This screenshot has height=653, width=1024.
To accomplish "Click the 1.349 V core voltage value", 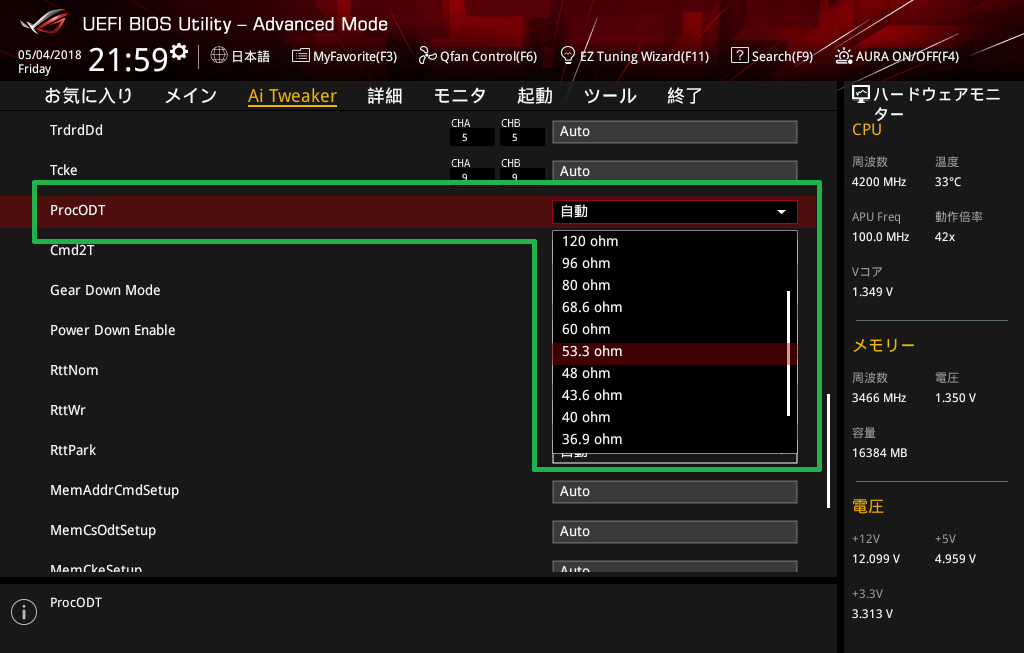I will pos(872,292).
